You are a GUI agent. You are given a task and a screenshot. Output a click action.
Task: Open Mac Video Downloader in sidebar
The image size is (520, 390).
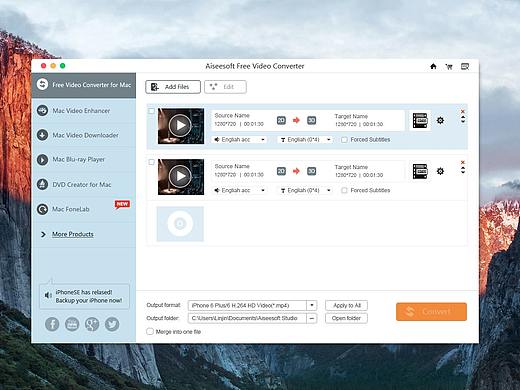point(84,135)
